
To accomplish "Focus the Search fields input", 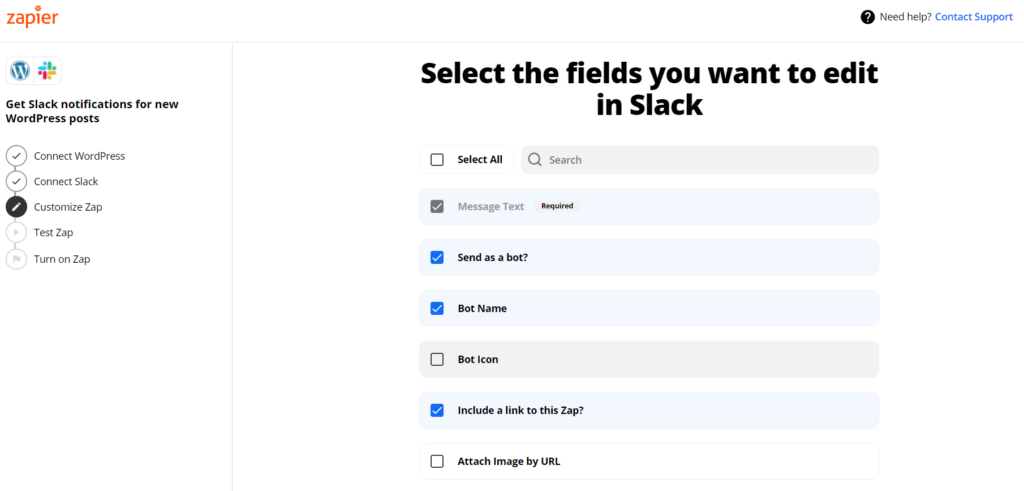I will pos(700,160).
